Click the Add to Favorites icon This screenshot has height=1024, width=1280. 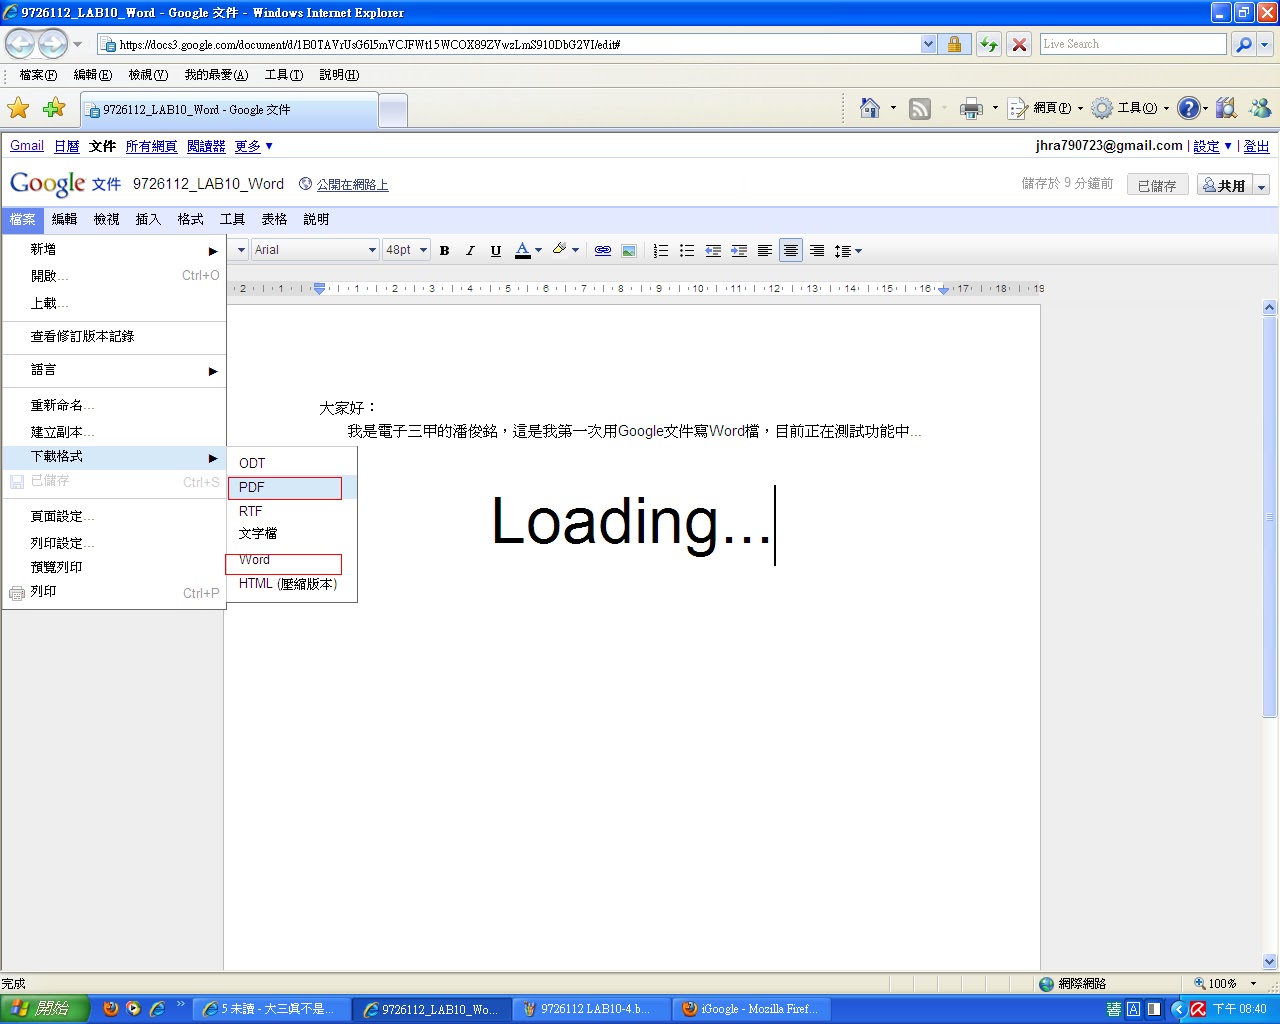tap(54, 108)
